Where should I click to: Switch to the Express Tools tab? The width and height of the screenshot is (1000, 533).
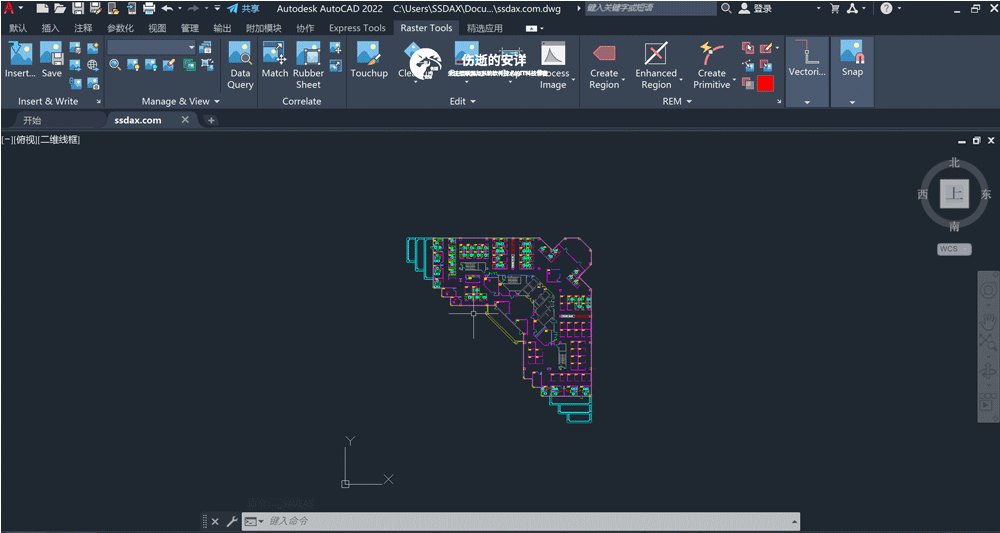pyautogui.click(x=357, y=28)
